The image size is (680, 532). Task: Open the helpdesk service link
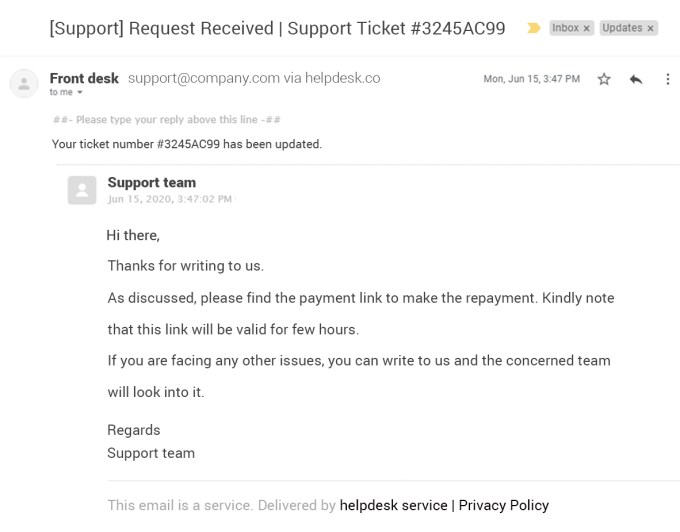pos(393,505)
